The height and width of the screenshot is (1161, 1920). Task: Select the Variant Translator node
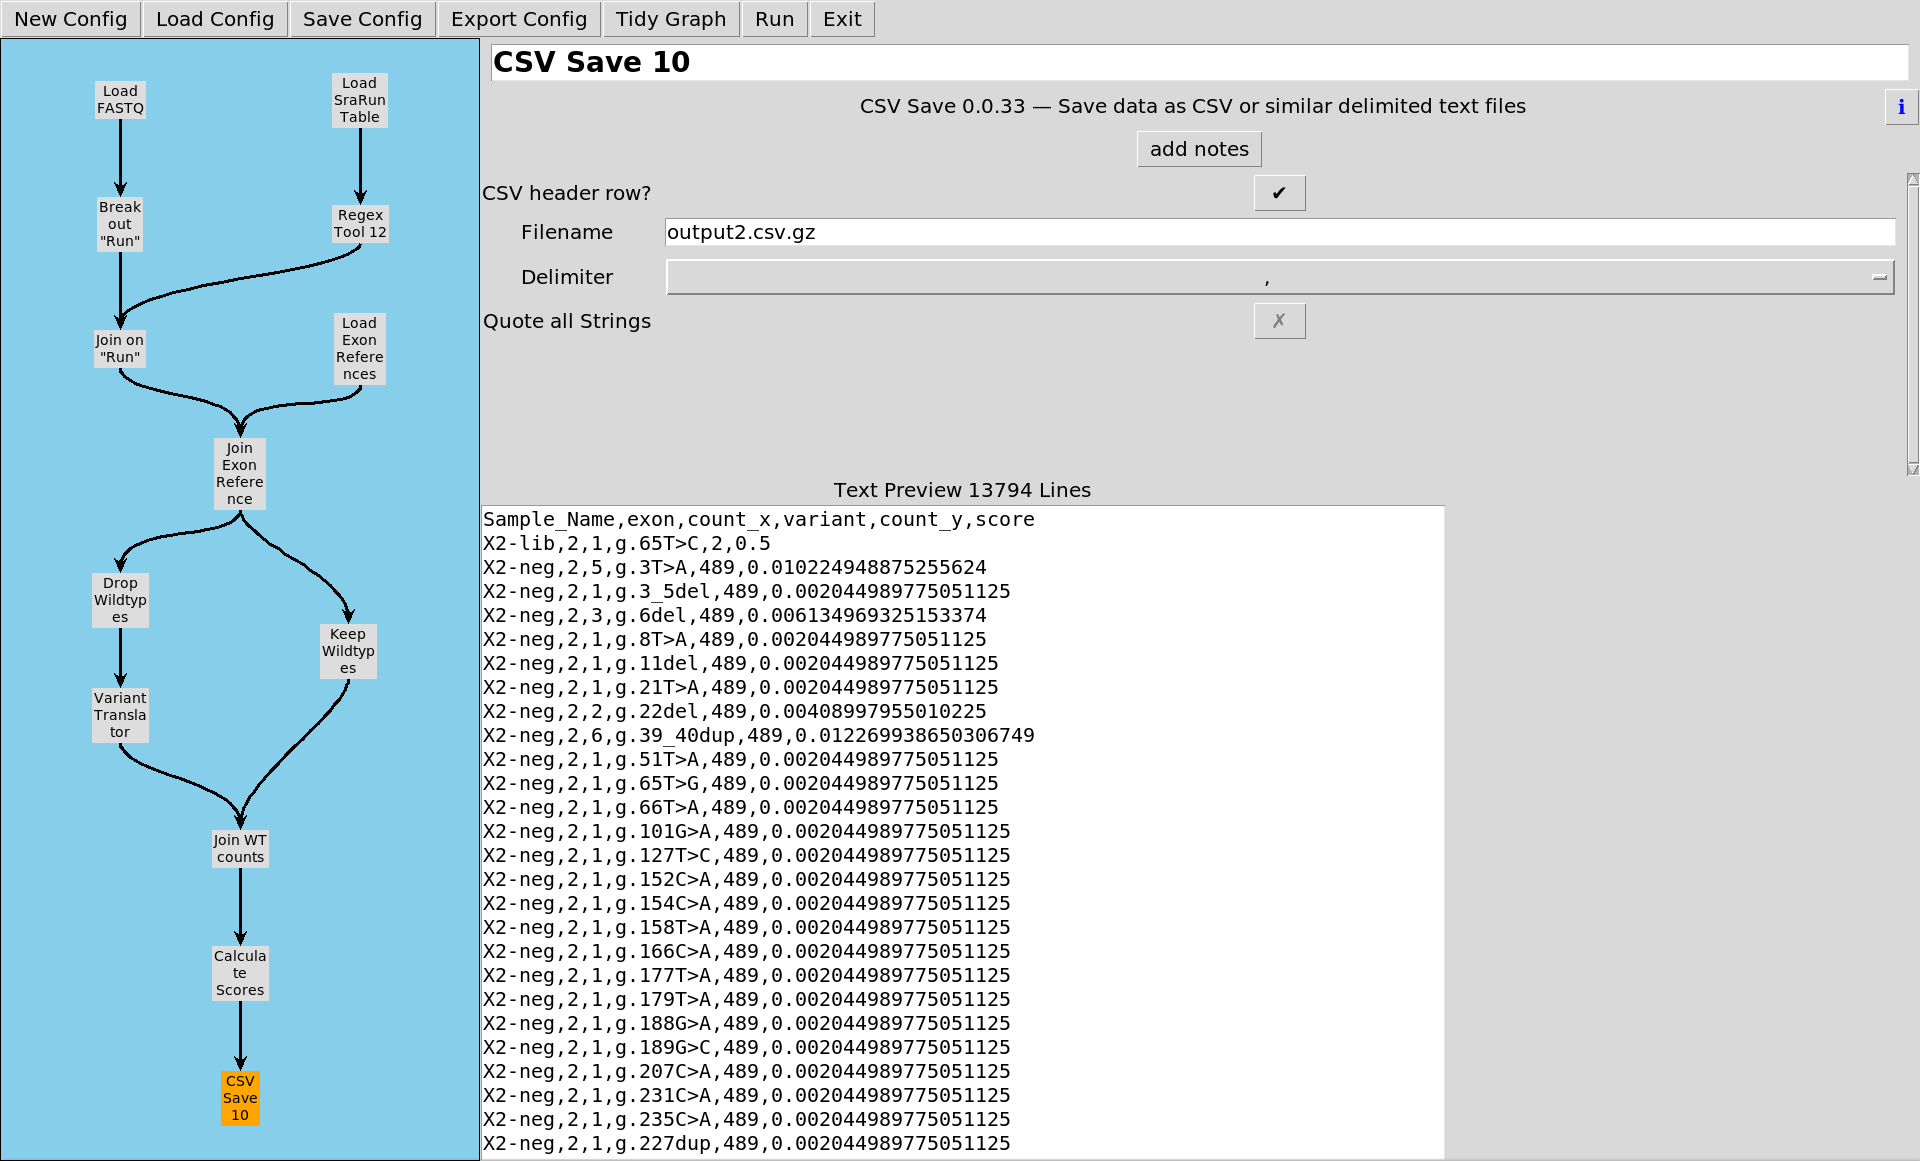coord(120,715)
